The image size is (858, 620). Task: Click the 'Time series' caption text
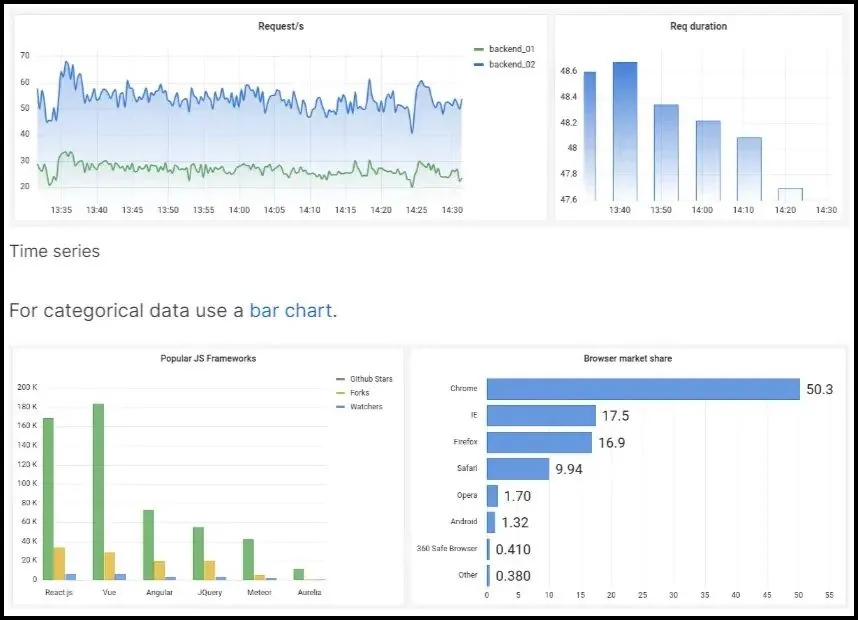[55, 251]
